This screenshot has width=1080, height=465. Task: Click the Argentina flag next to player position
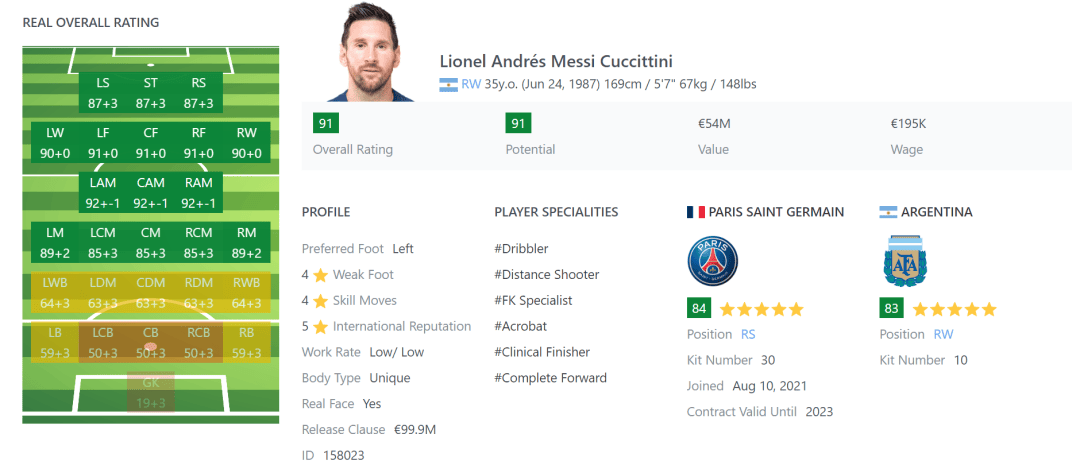pyautogui.click(x=448, y=85)
